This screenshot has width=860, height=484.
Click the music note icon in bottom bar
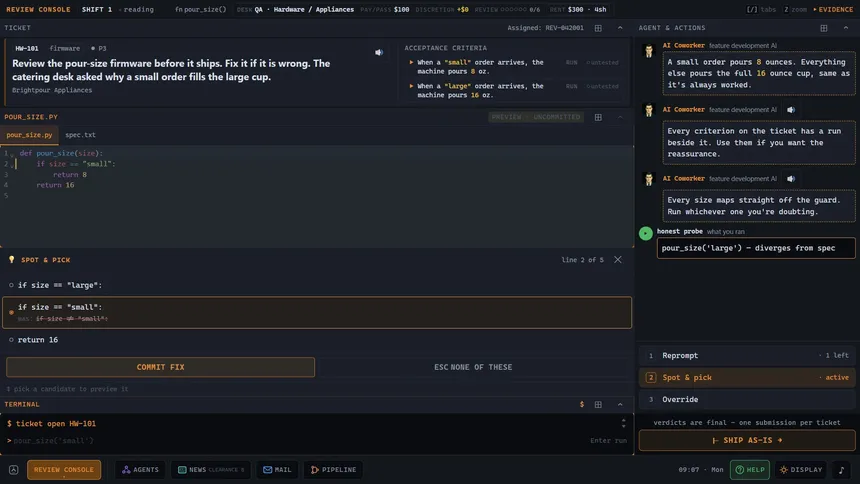pyautogui.click(x=841, y=470)
